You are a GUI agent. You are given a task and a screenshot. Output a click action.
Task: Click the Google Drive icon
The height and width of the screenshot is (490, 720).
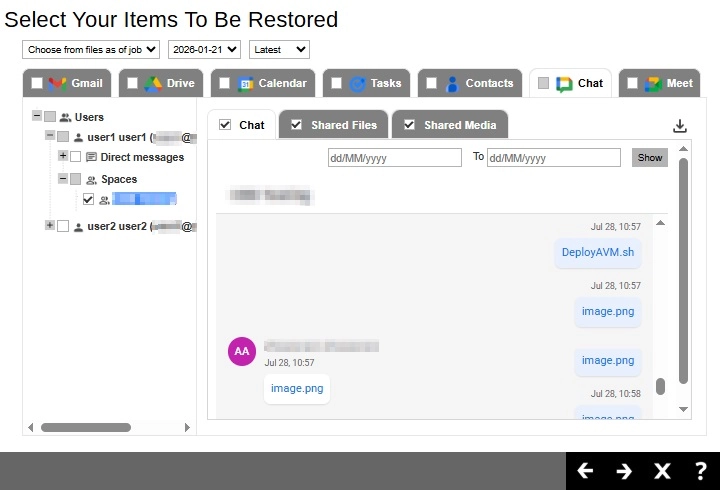pos(153,84)
